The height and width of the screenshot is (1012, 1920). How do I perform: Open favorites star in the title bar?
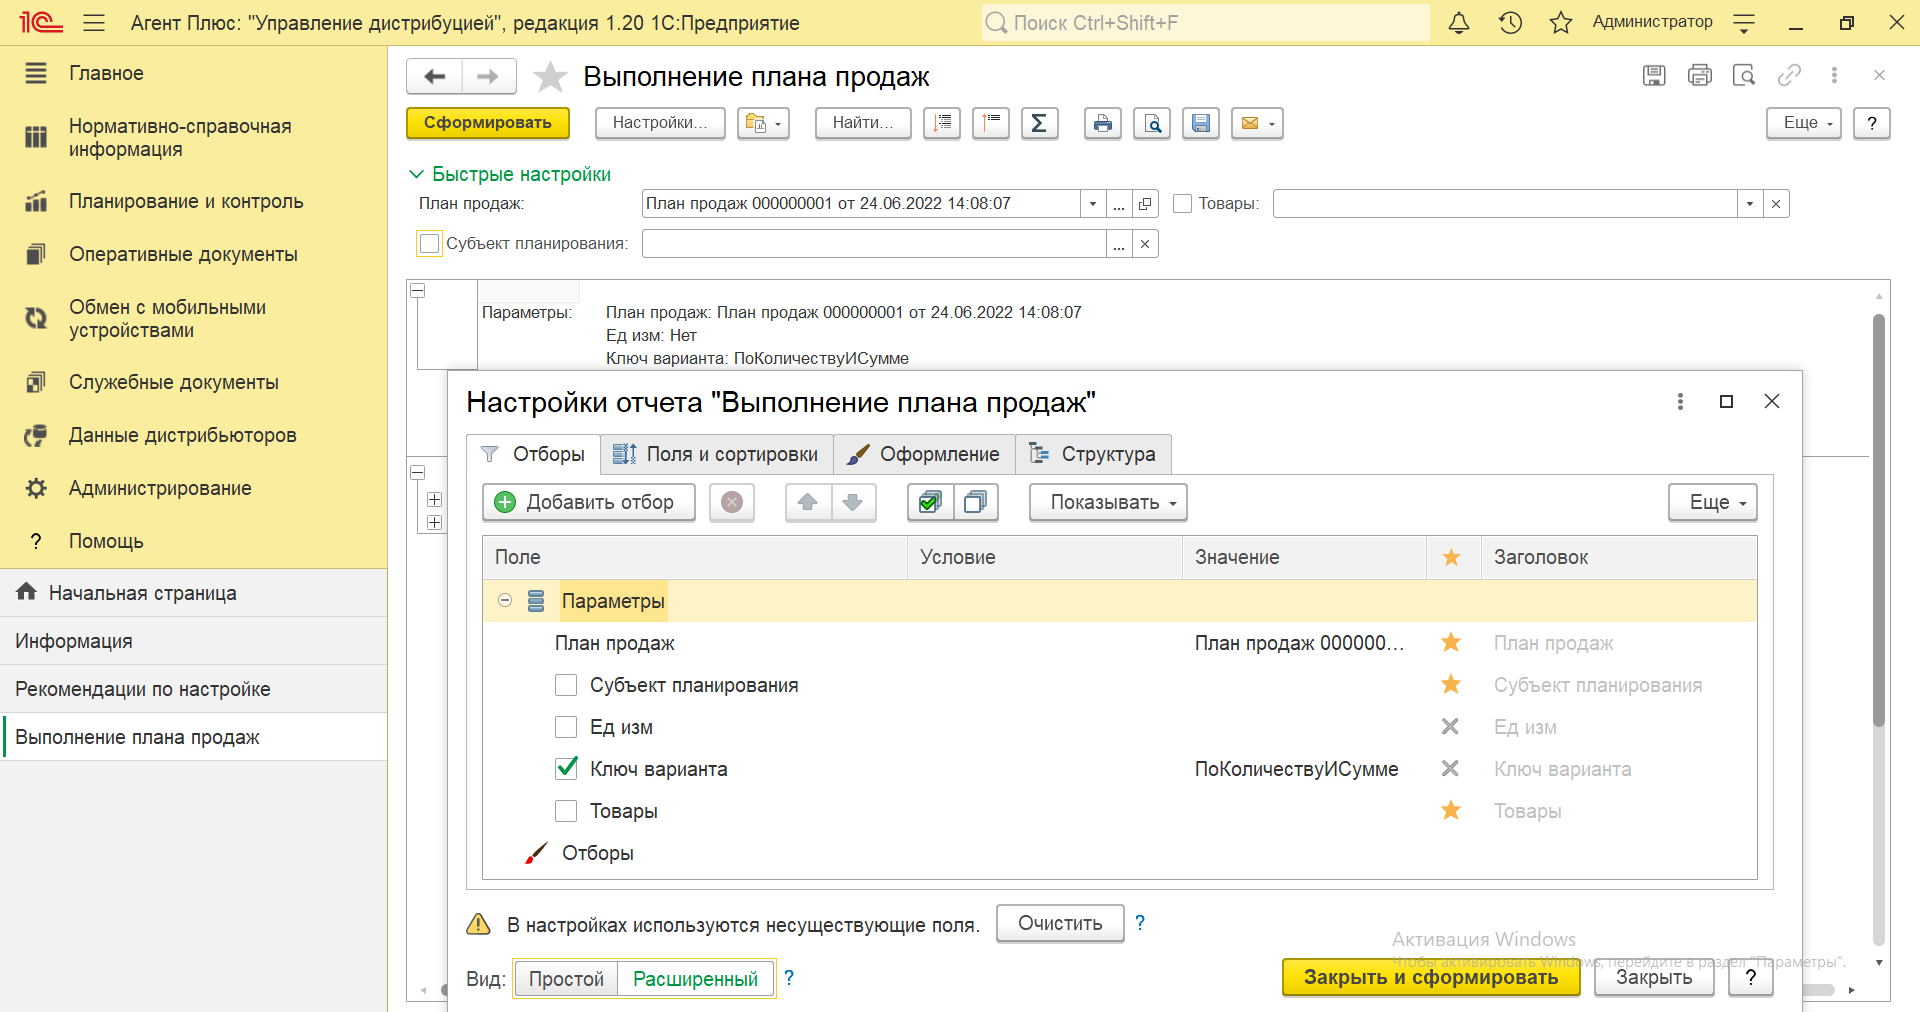(x=1561, y=23)
